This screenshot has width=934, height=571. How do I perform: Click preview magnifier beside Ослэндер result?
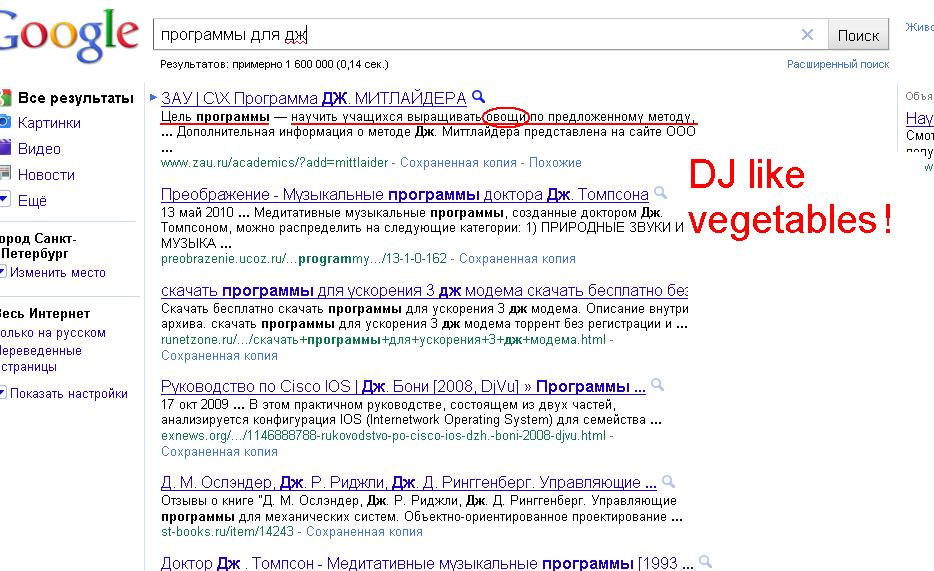(x=668, y=481)
